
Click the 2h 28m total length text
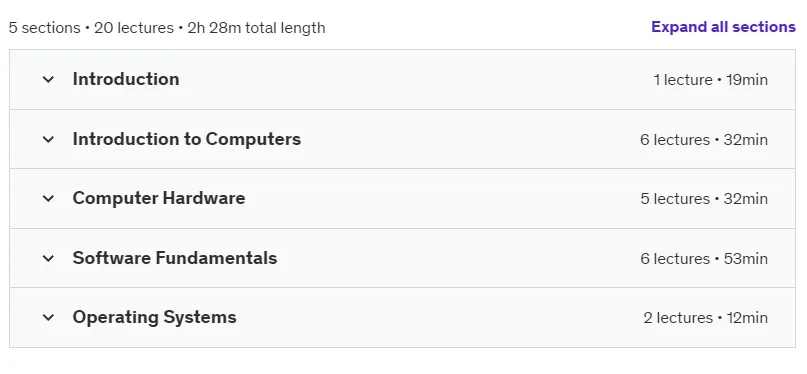256,27
